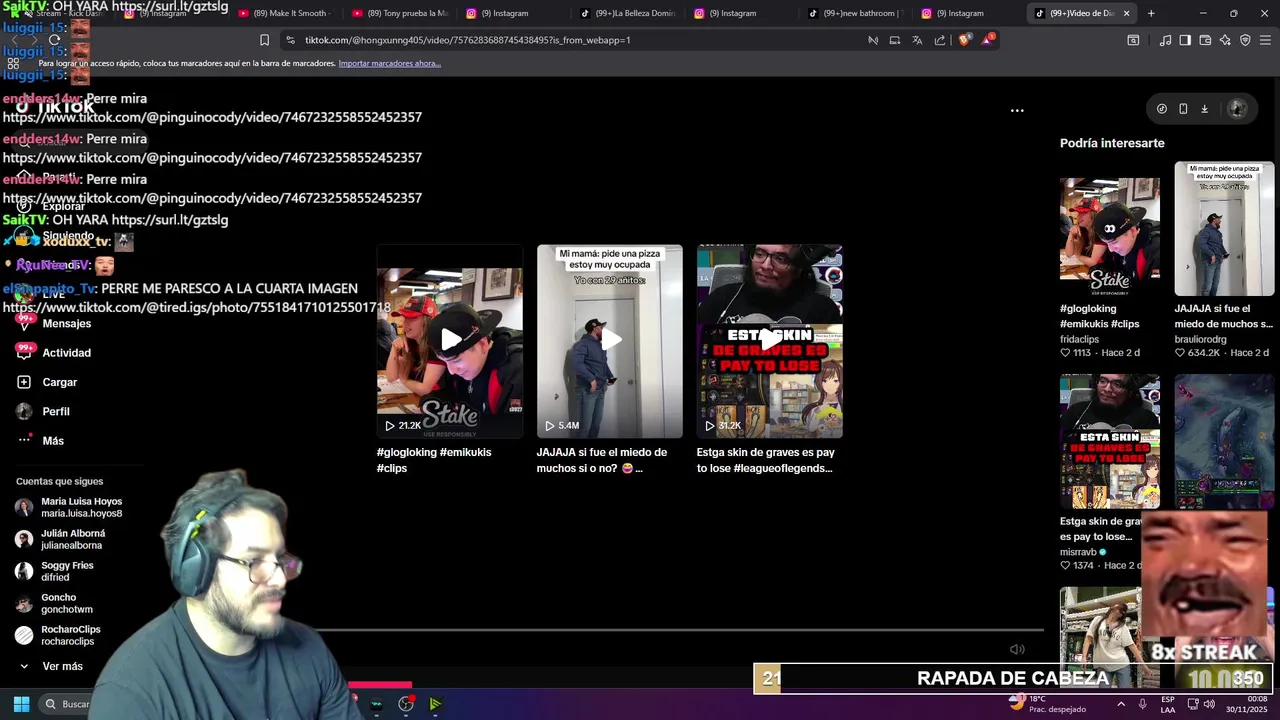Switch to the 'La Belleza Domin' TikTok tab
The image size is (1280, 720).
coord(628,13)
